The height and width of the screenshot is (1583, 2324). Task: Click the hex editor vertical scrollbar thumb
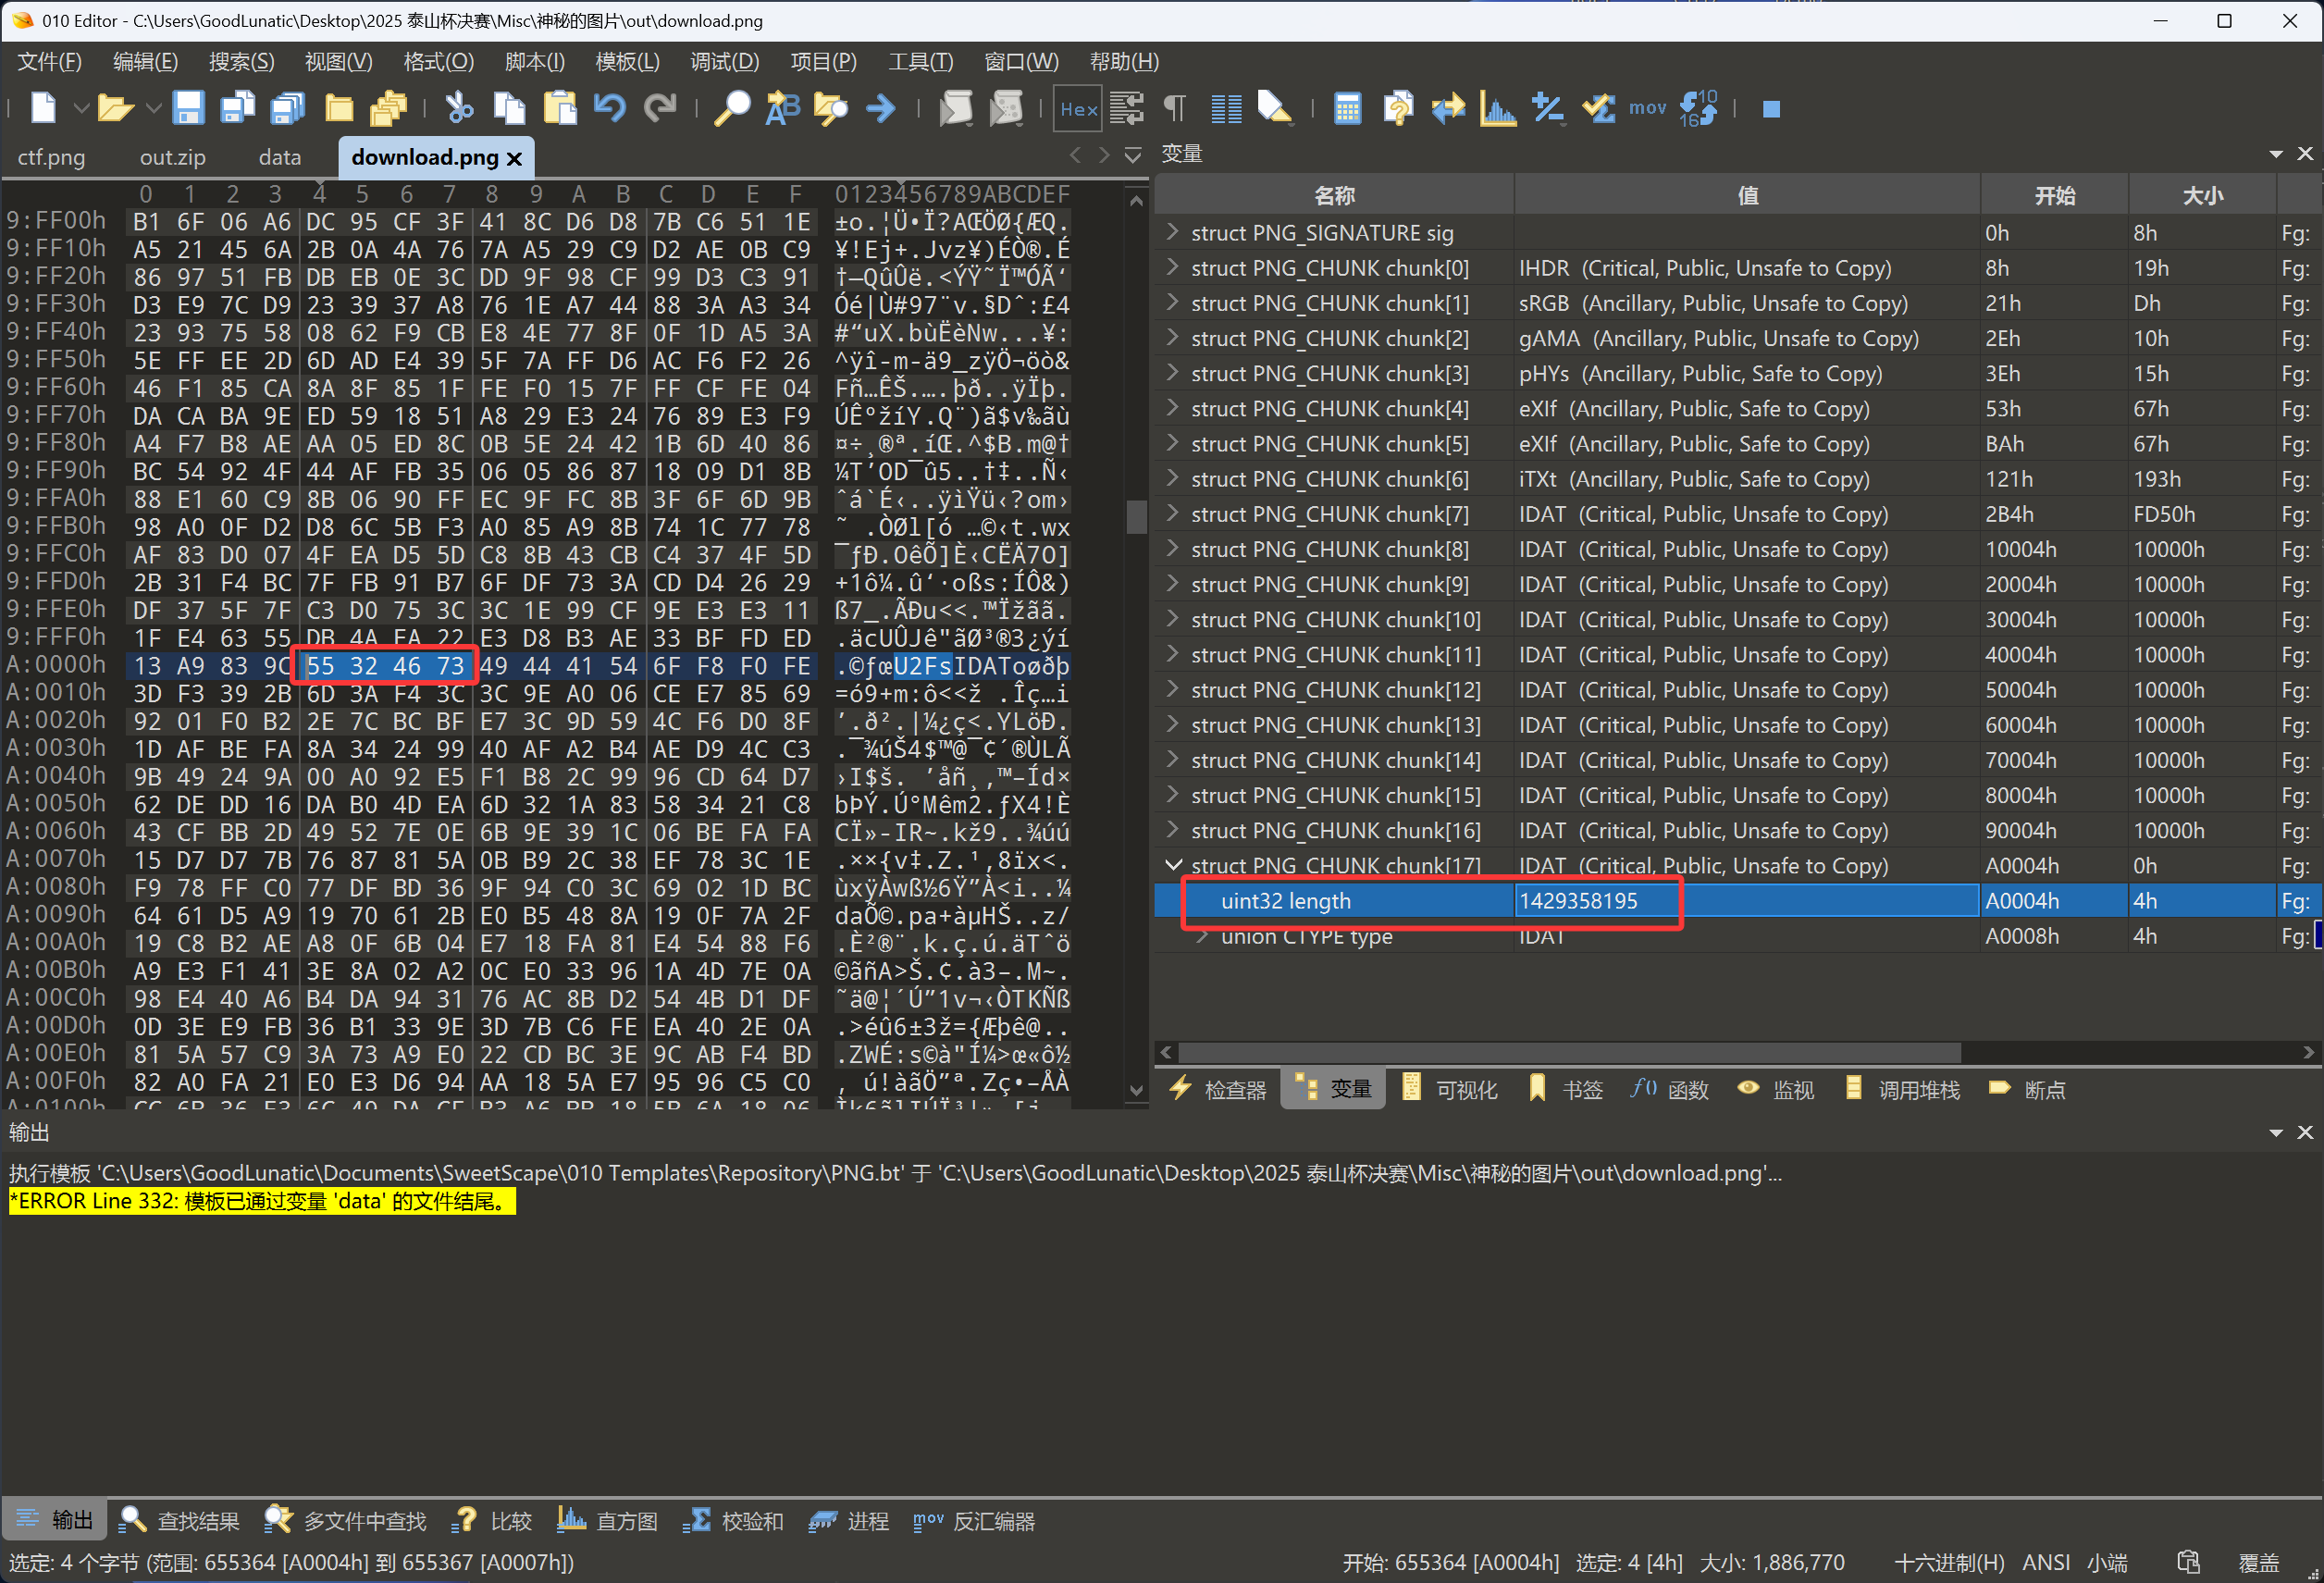[x=1136, y=517]
